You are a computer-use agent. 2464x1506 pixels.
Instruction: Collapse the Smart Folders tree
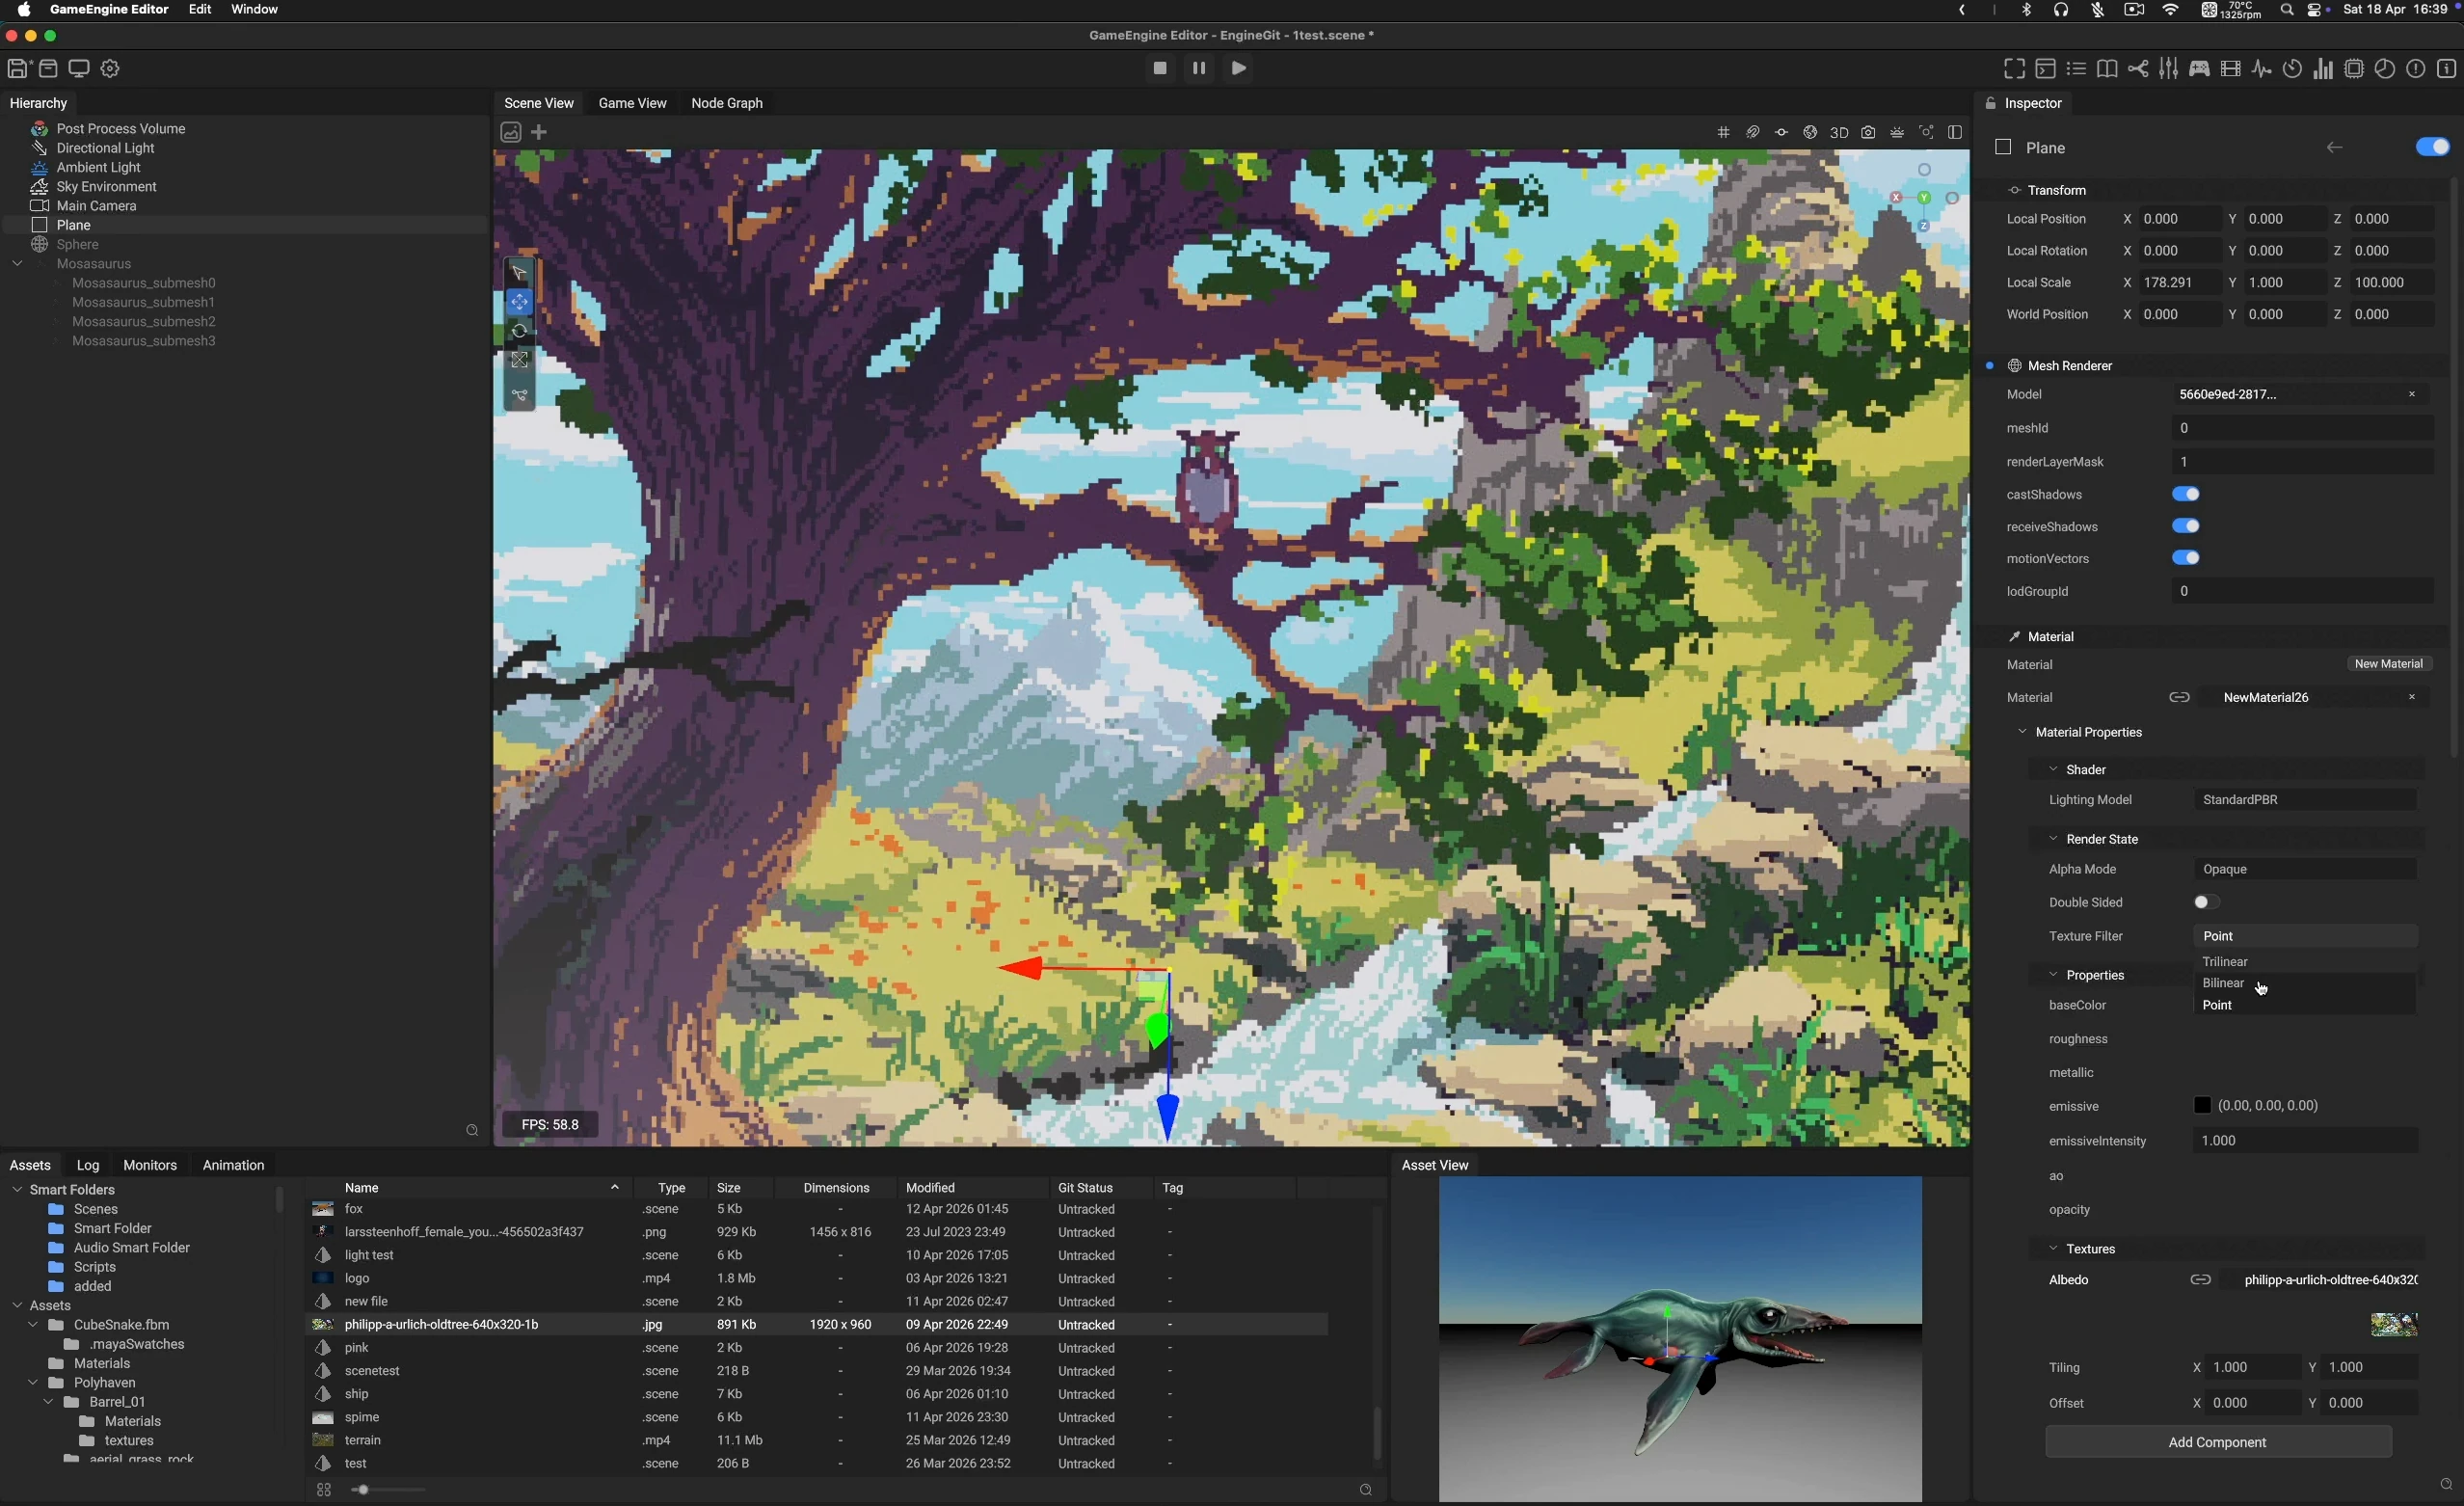point(17,1189)
